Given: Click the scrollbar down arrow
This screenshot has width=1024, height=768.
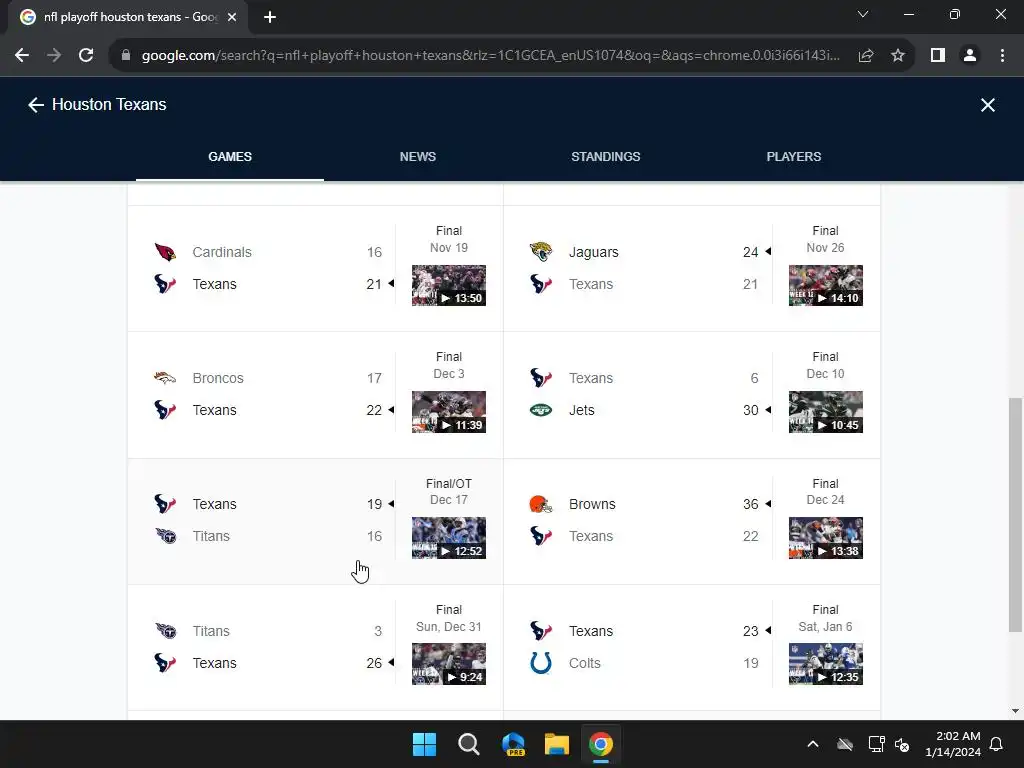Looking at the screenshot, I should click(1015, 711).
